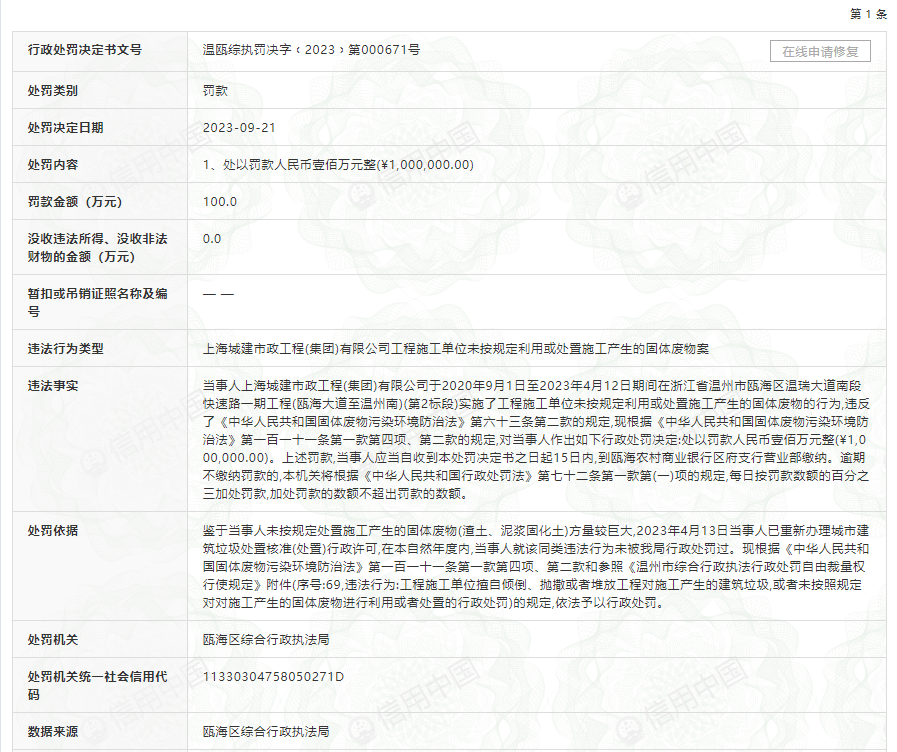
Task: Click the 处罚决定日期 row label
Action: [66, 128]
